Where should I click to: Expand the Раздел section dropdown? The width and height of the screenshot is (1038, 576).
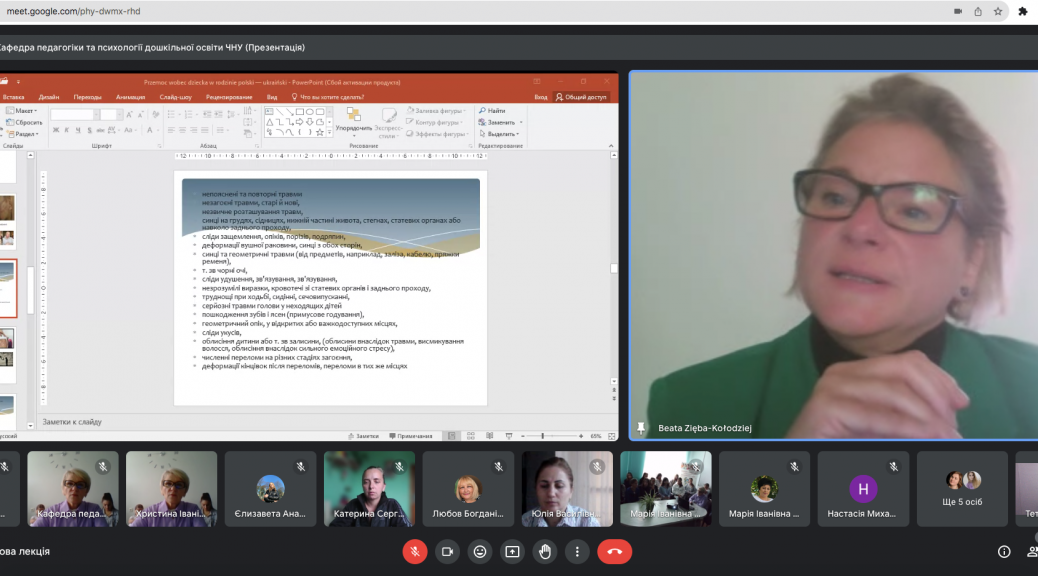point(23,134)
